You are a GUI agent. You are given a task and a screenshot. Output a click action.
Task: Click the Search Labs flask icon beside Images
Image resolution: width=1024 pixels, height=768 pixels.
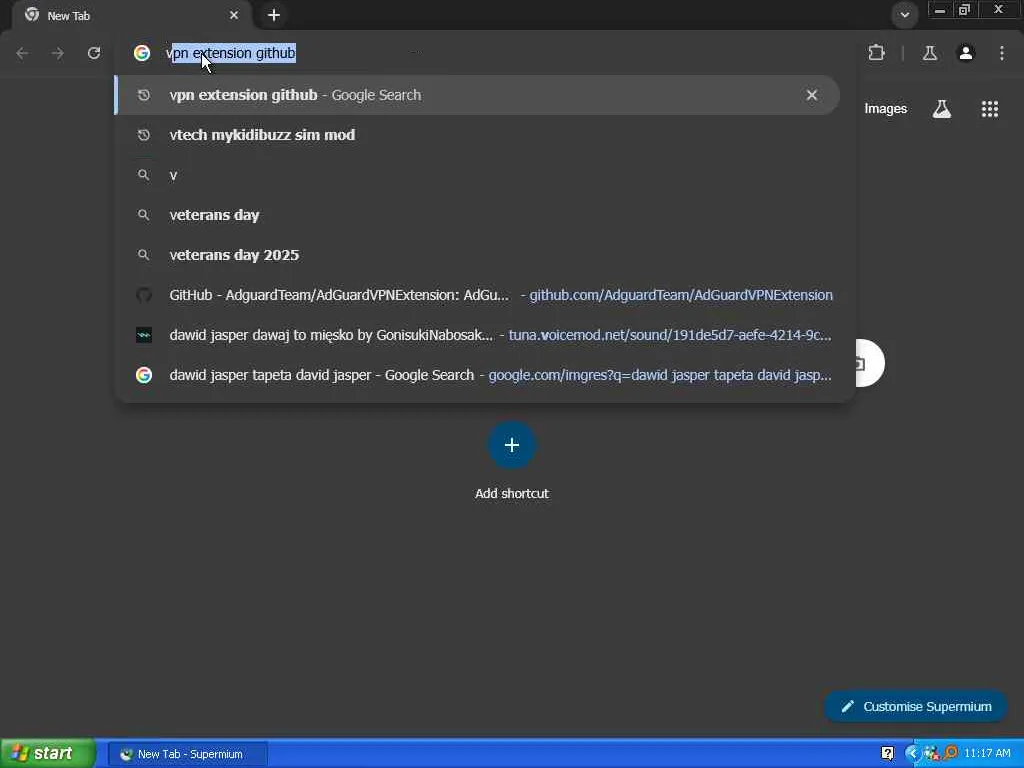pos(942,109)
